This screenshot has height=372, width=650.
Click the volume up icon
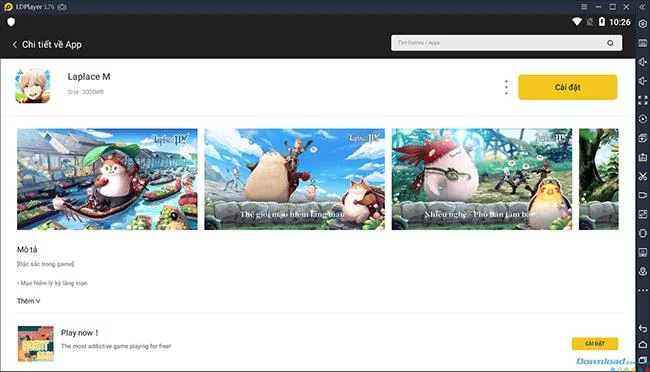point(643,62)
